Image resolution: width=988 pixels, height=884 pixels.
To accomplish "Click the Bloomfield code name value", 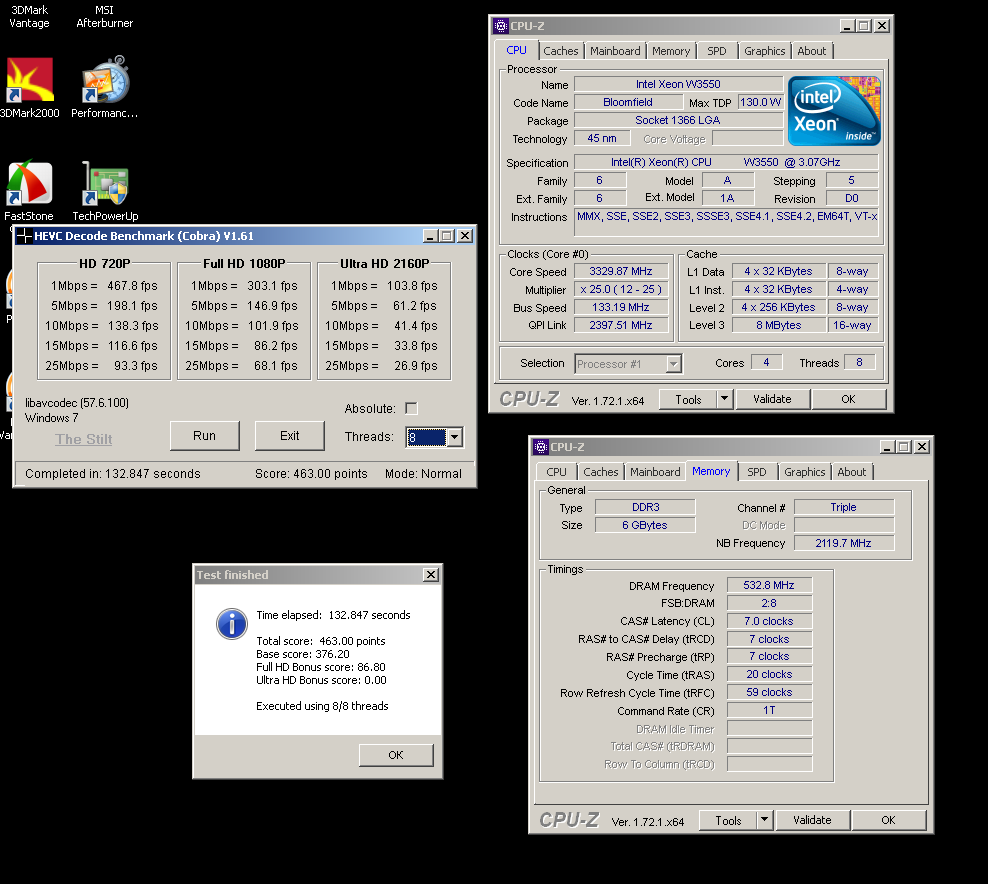I will pyautogui.click(x=628, y=102).
